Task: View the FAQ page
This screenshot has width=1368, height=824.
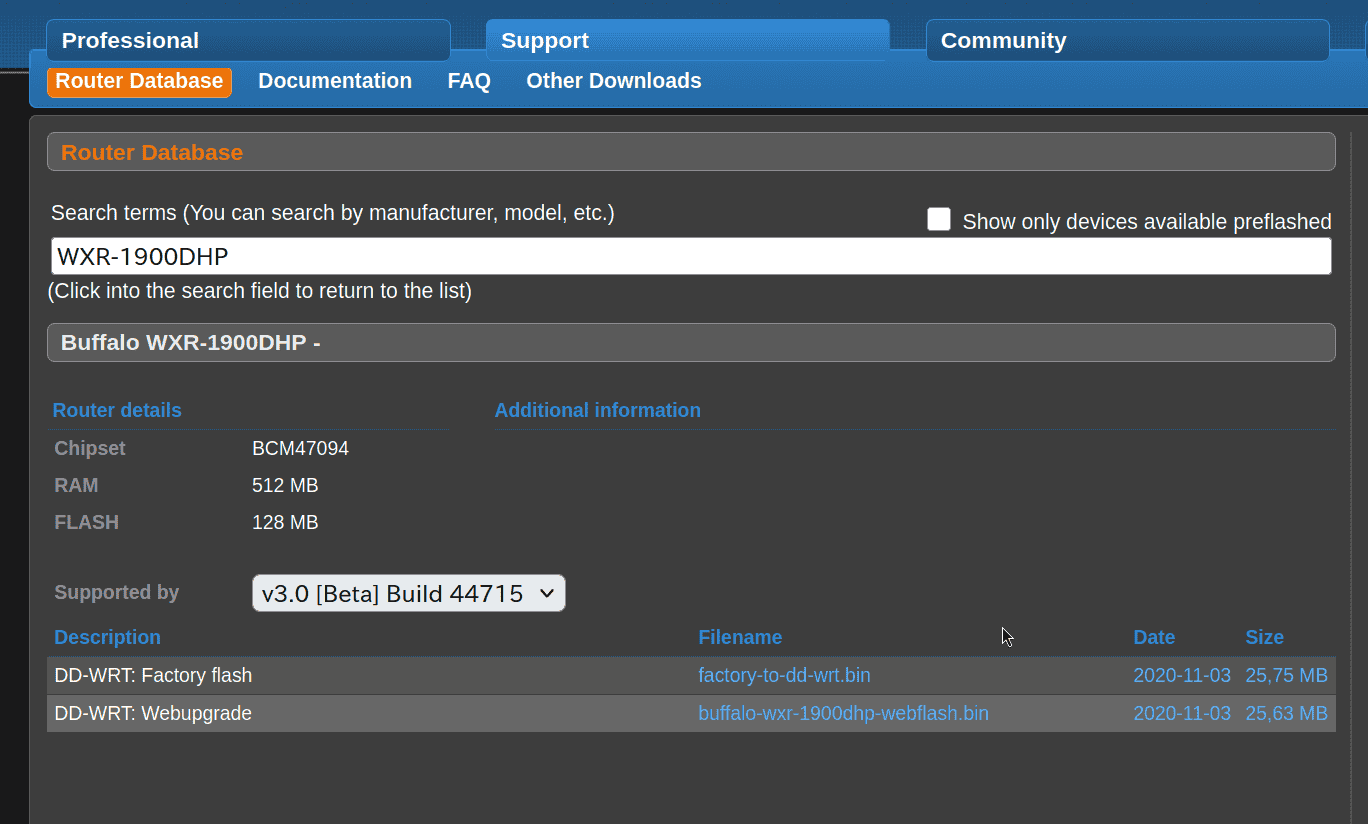Action: tap(468, 81)
